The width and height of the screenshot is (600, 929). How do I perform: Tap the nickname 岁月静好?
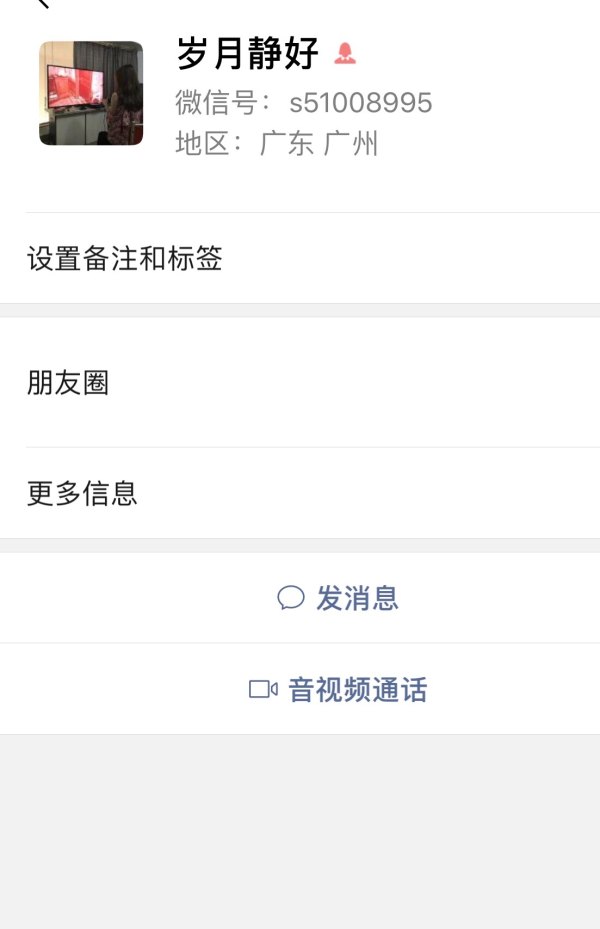[x=248, y=53]
